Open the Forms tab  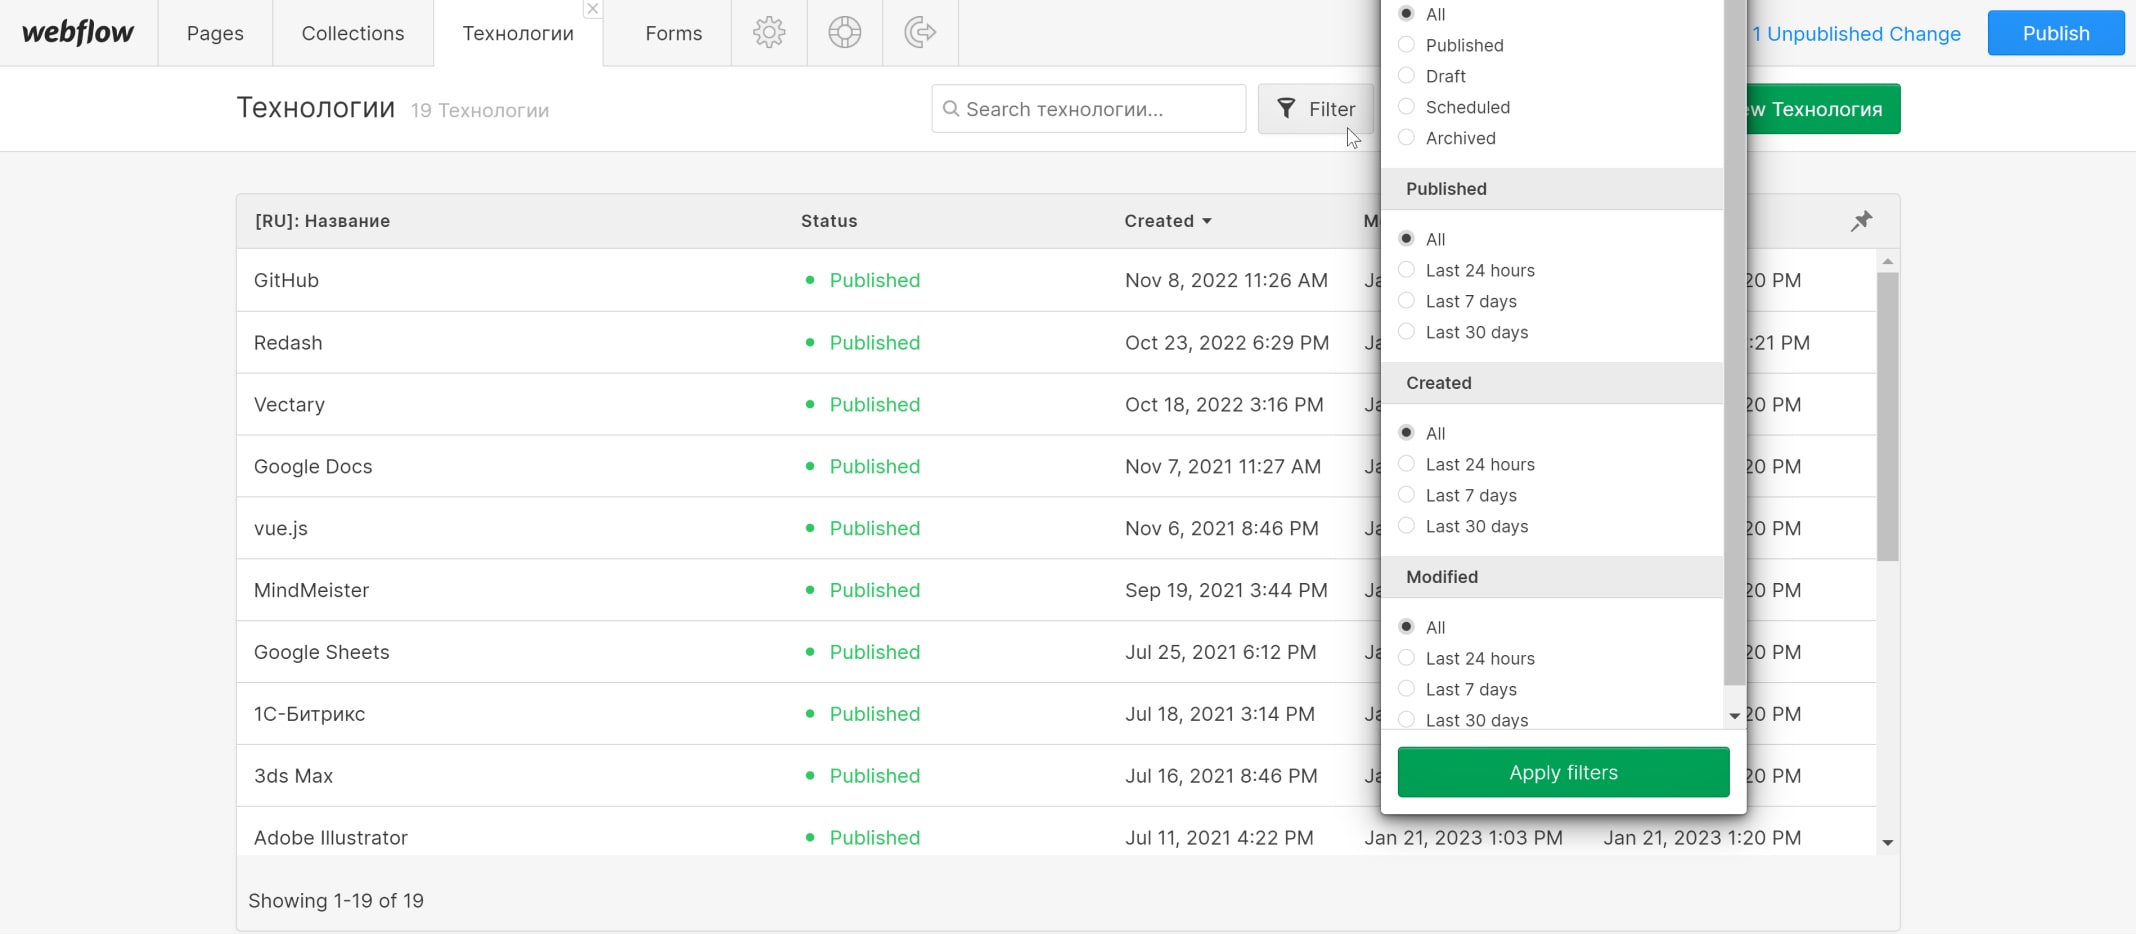point(674,33)
